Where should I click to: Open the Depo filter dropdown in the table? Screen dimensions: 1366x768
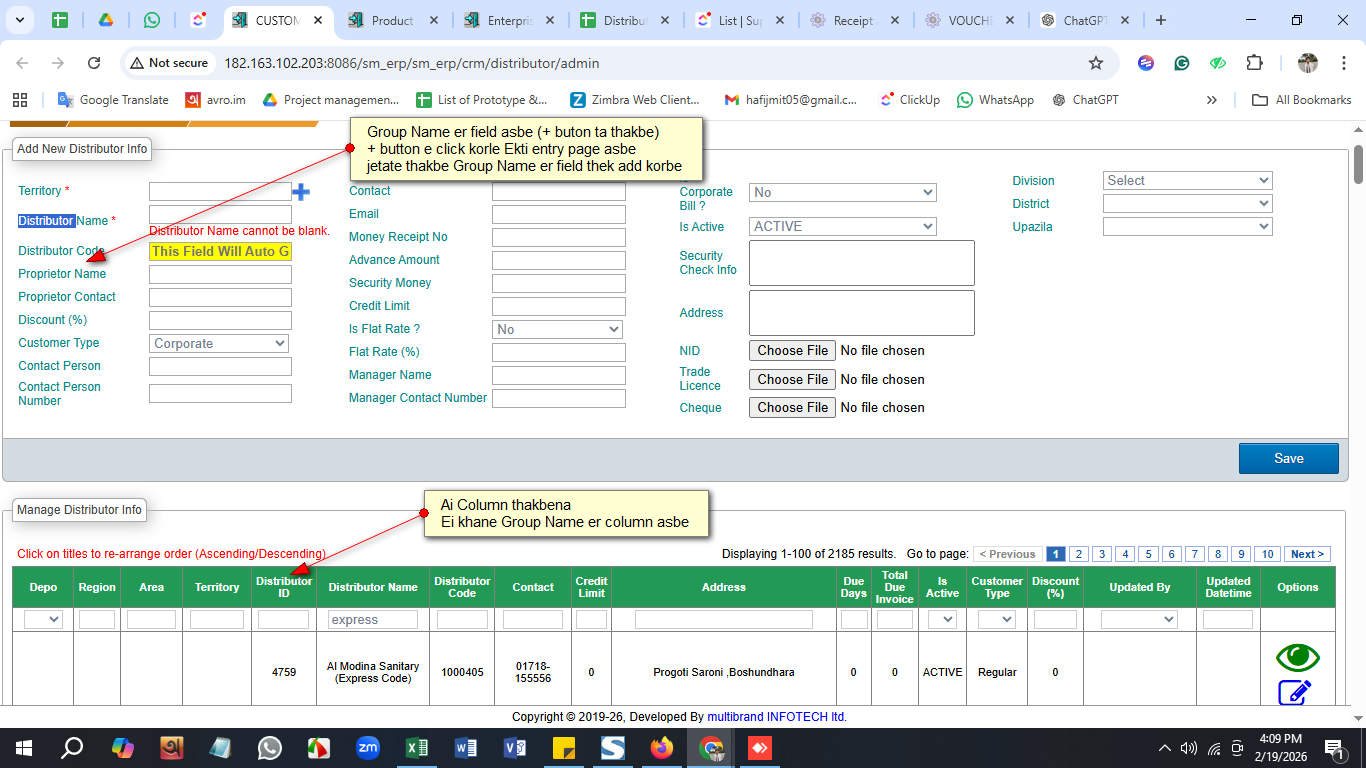(43, 620)
